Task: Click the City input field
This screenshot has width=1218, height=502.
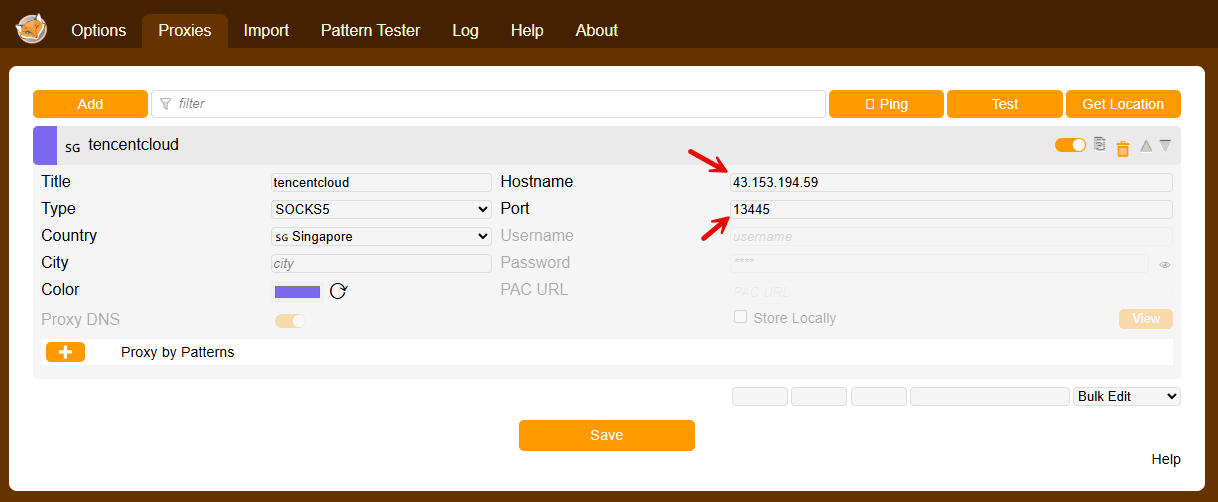Action: [x=381, y=264]
